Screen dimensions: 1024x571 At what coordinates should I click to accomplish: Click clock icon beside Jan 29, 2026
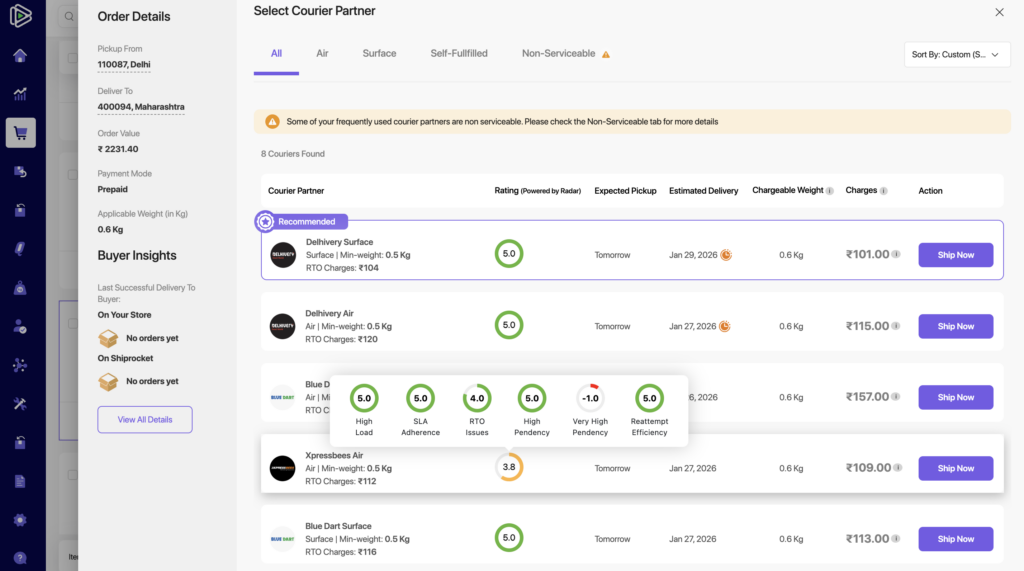point(726,255)
